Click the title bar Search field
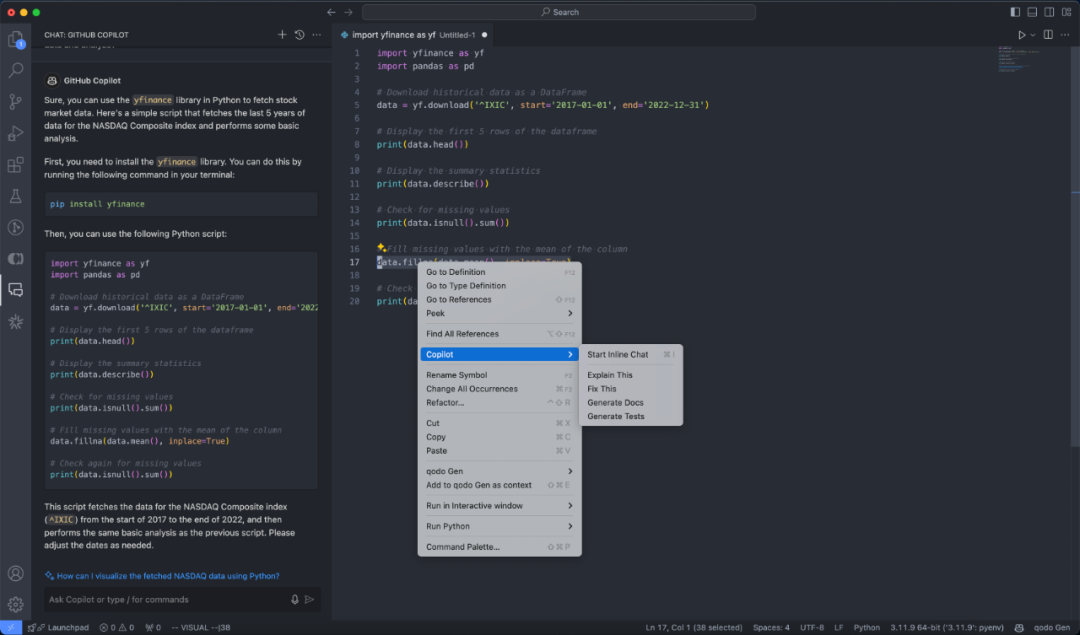 559,12
